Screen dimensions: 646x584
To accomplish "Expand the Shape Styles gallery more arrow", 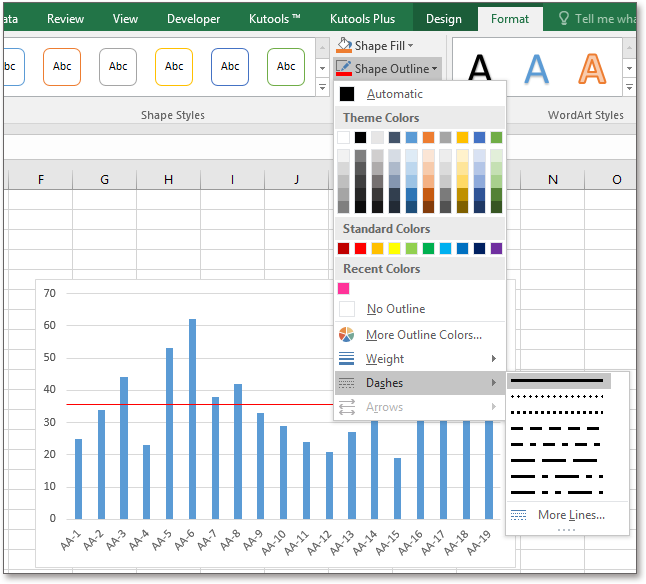I will pyautogui.click(x=322, y=88).
